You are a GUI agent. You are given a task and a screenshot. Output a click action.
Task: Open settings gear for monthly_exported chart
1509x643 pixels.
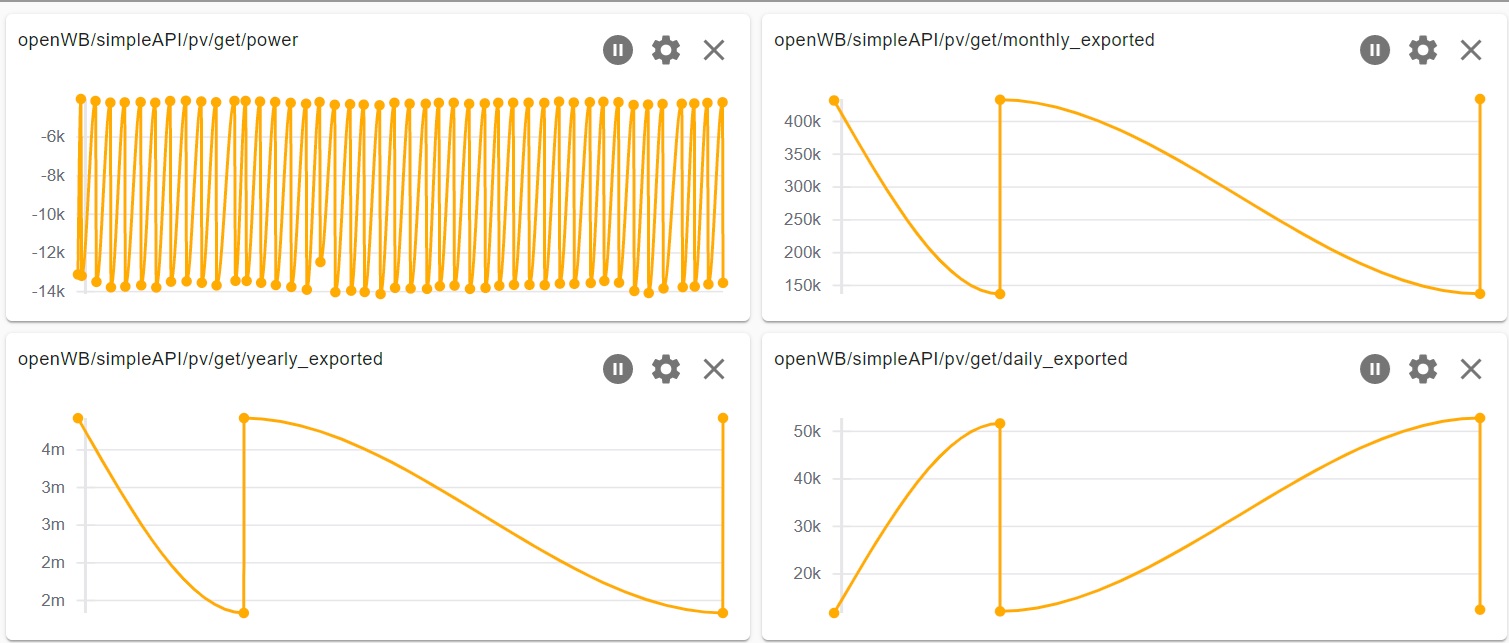point(1423,50)
